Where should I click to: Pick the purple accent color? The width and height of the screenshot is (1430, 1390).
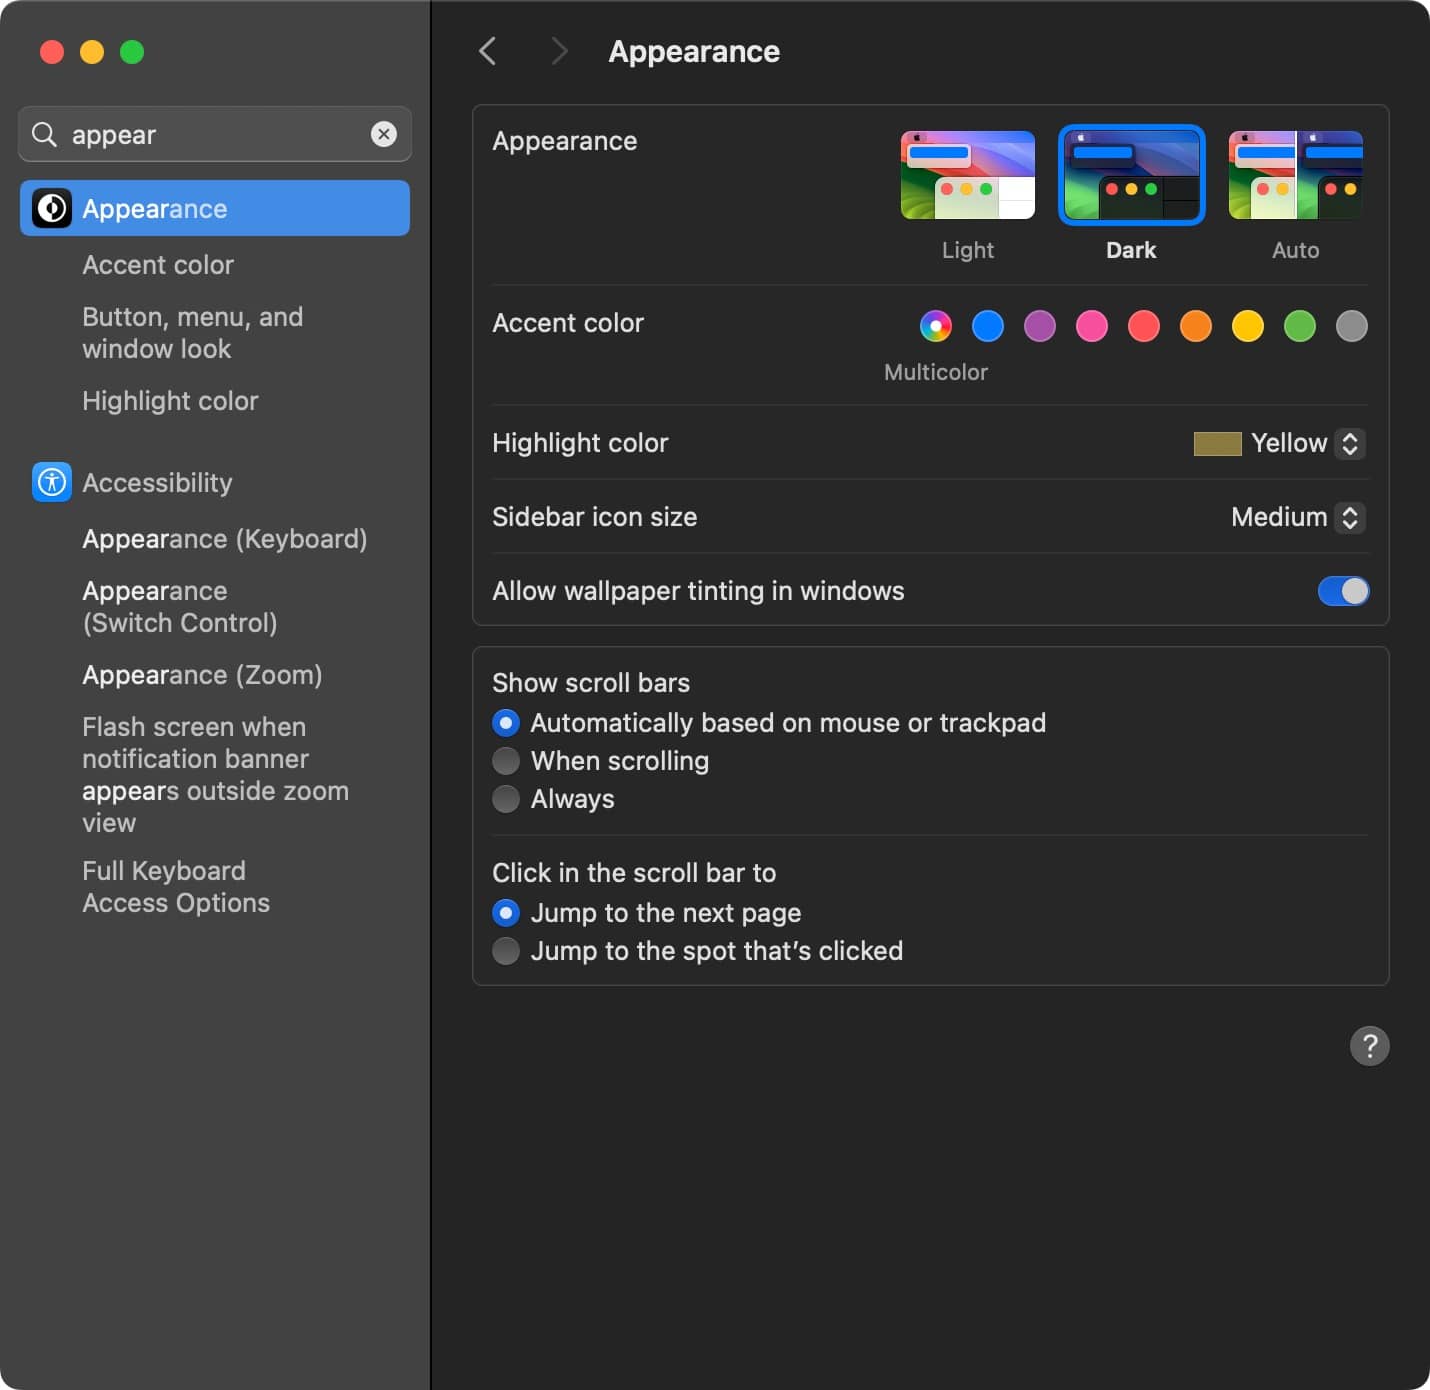pos(1040,326)
